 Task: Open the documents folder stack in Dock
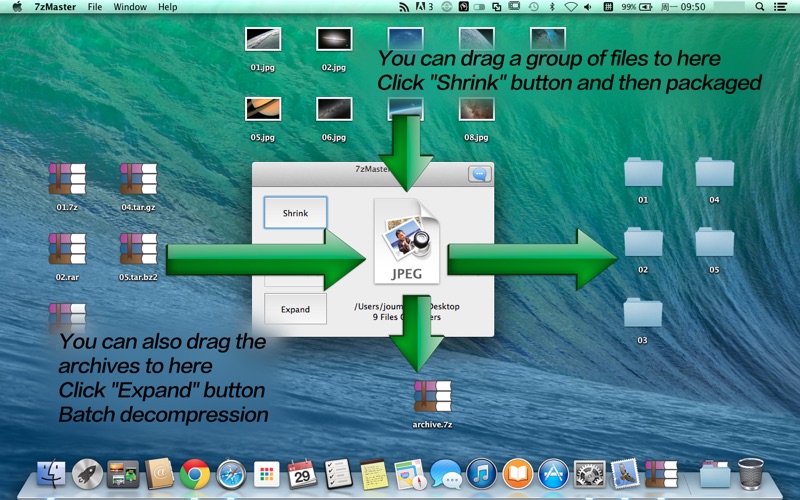coord(715,474)
